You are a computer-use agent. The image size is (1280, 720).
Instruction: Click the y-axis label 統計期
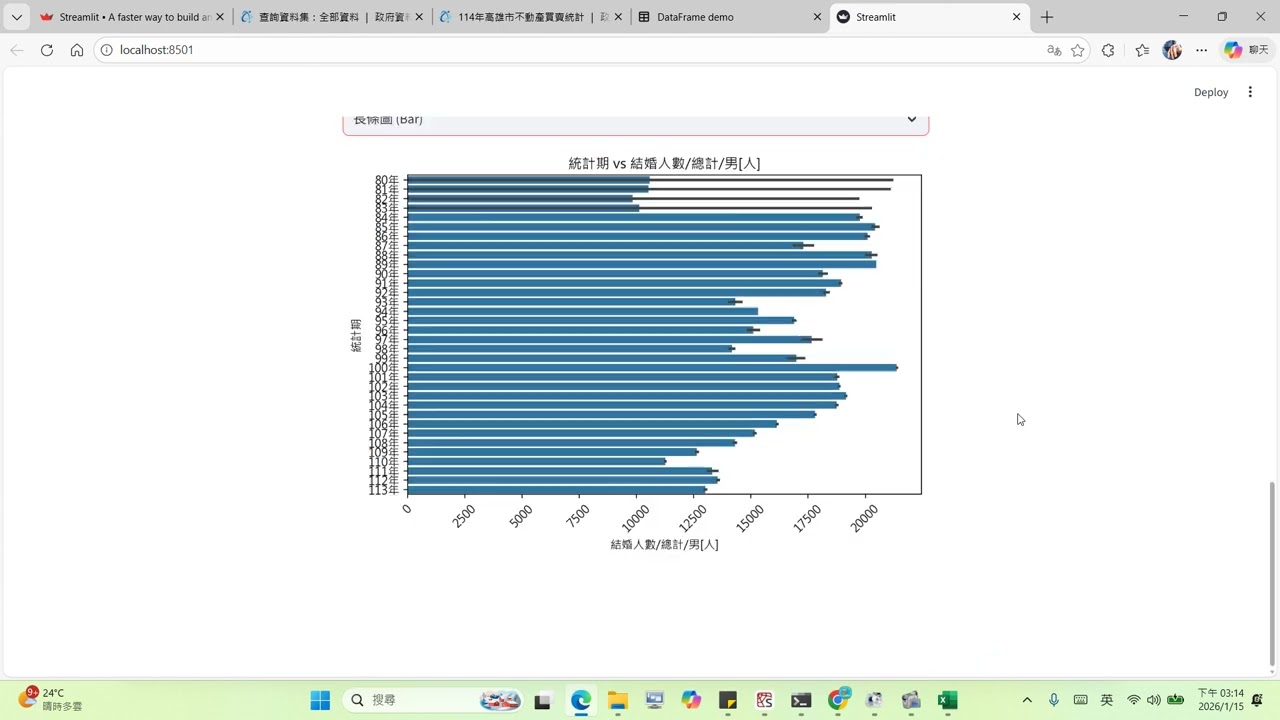pyautogui.click(x=356, y=335)
